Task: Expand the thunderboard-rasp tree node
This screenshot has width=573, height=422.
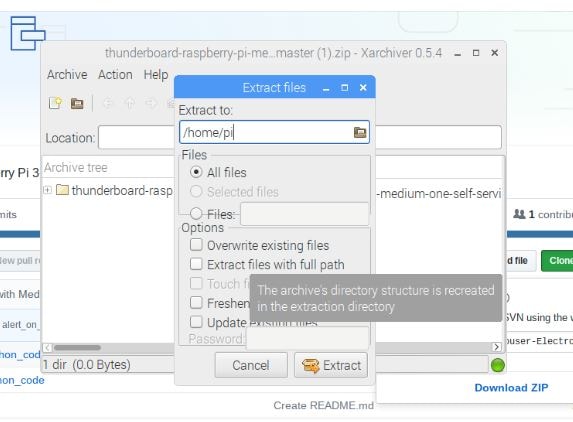Action: point(47,190)
